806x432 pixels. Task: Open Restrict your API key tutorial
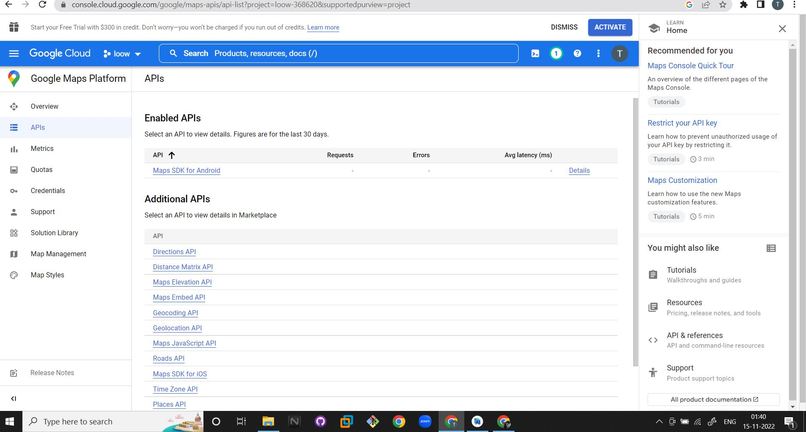pos(682,123)
